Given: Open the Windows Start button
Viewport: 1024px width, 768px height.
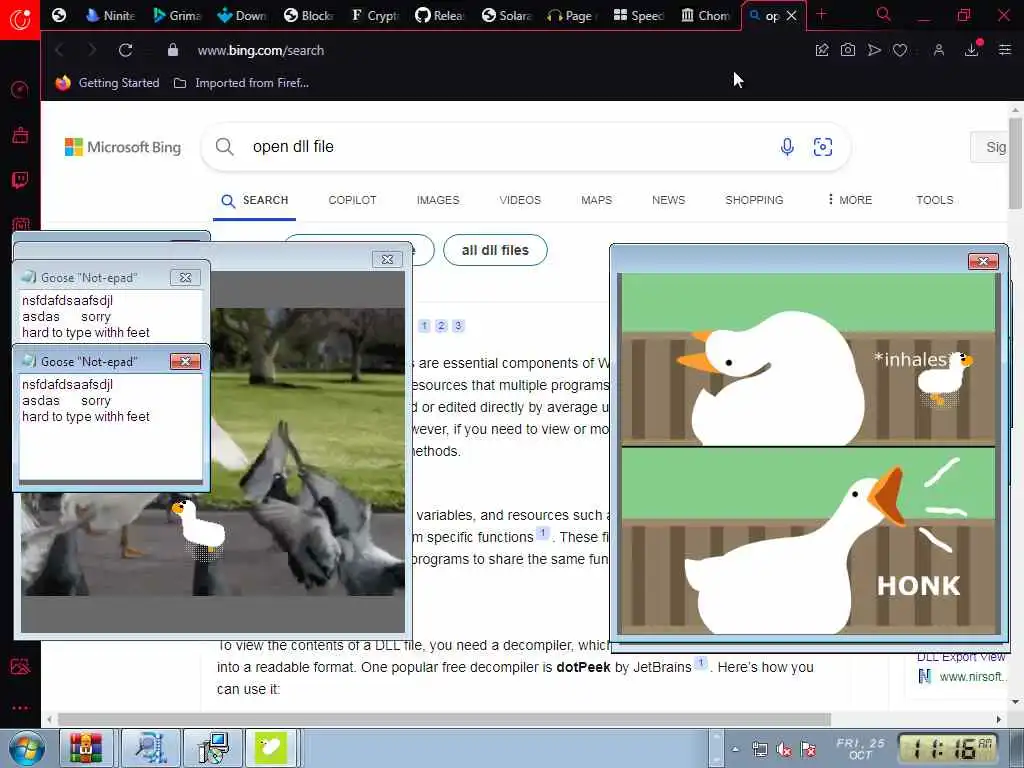Looking at the screenshot, I should [25, 748].
